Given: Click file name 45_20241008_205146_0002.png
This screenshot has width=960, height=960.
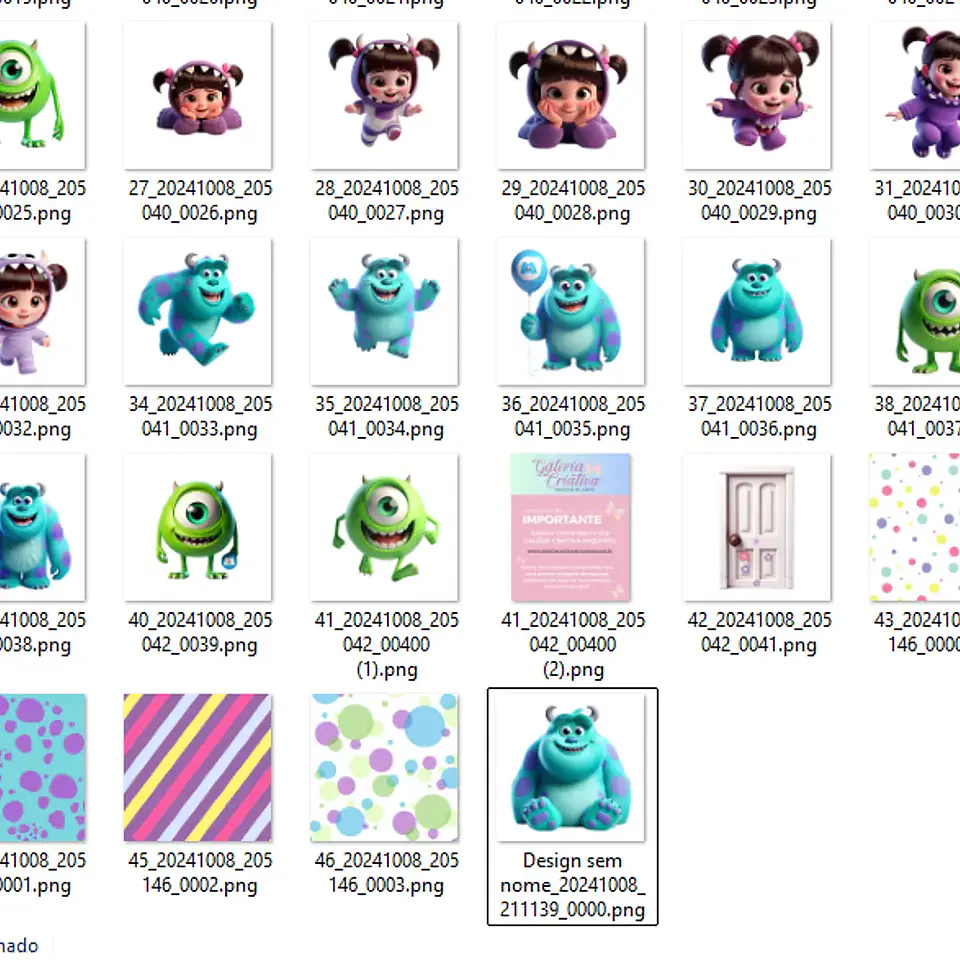Looking at the screenshot, I should pos(200,872).
